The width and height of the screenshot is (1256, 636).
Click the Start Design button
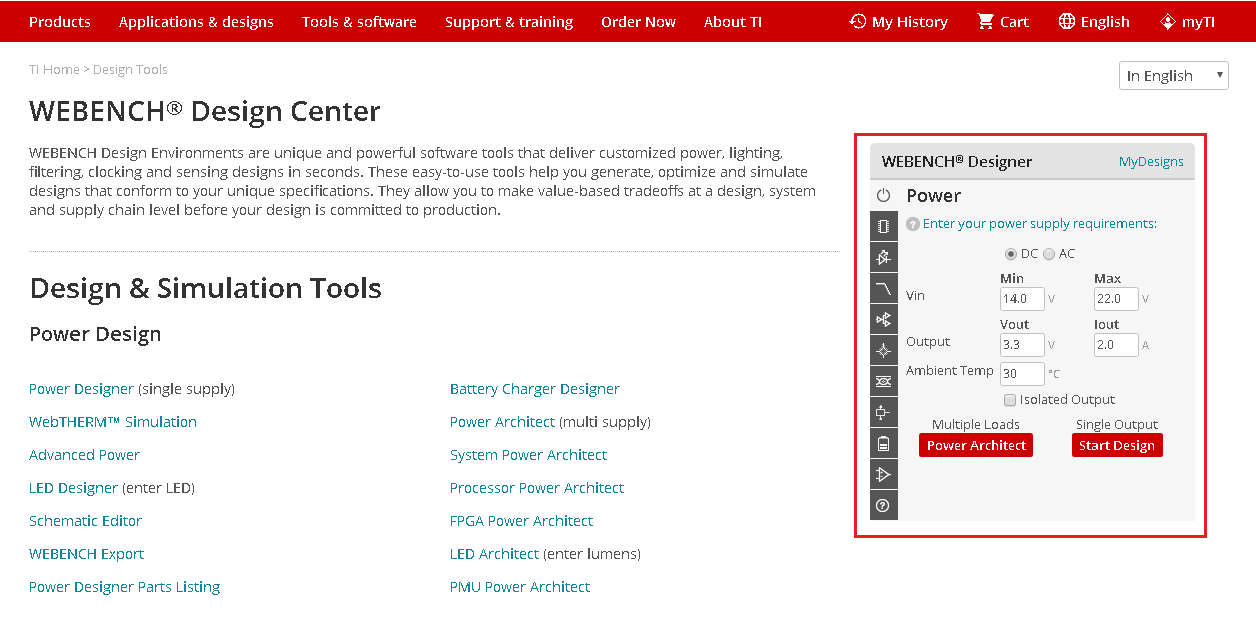[1117, 446]
